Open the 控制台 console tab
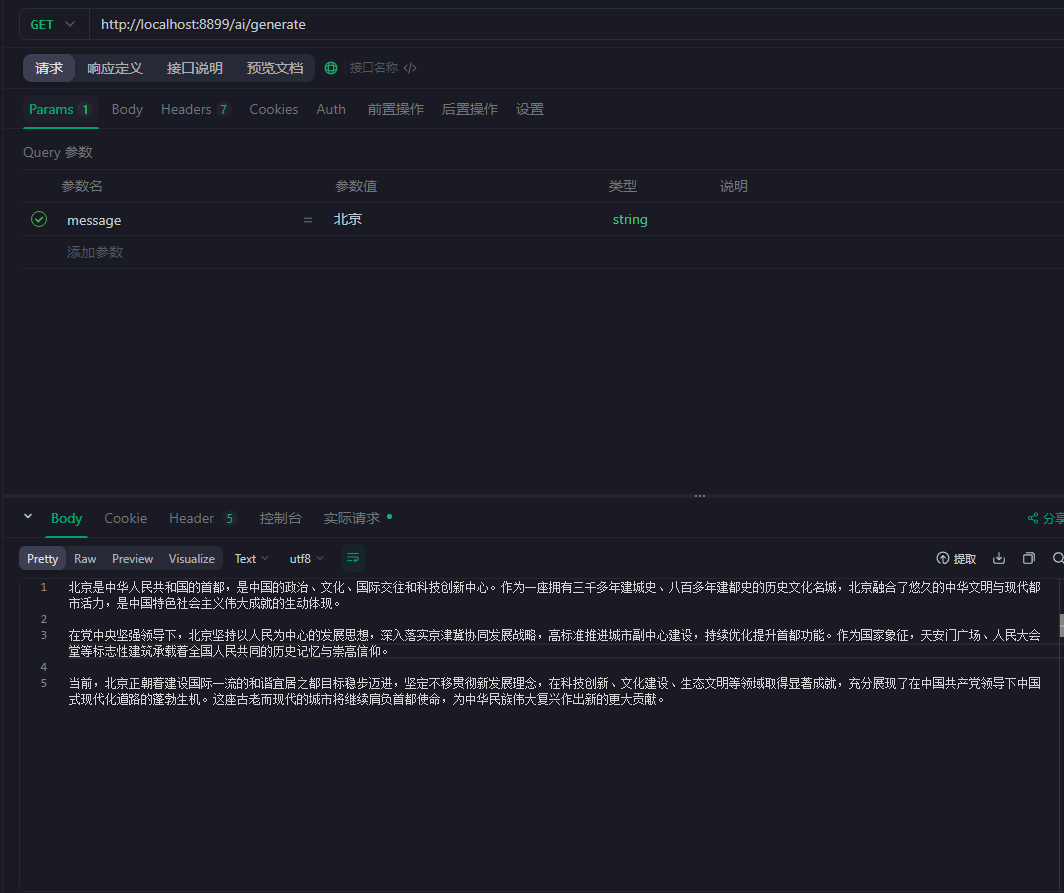Image resolution: width=1064 pixels, height=893 pixels. point(280,518)
